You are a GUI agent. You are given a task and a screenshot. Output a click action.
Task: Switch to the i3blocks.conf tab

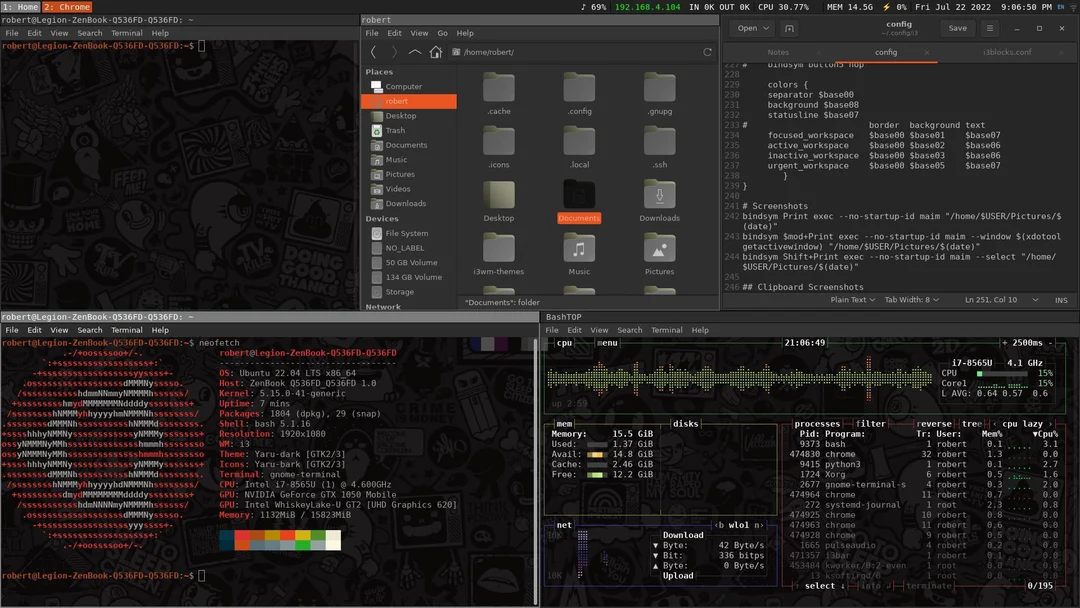click(1008, 52)
